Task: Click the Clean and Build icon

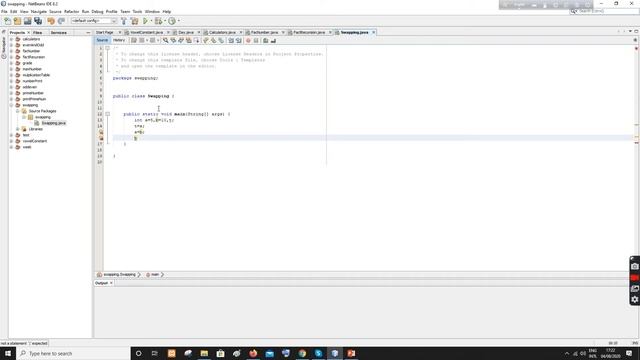Action: tap(134, 21)
